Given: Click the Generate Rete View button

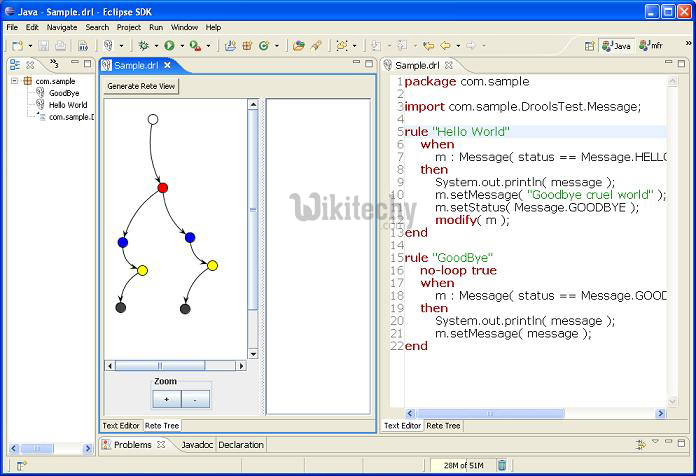Looking at the screenshot, I should click(141, 86).
